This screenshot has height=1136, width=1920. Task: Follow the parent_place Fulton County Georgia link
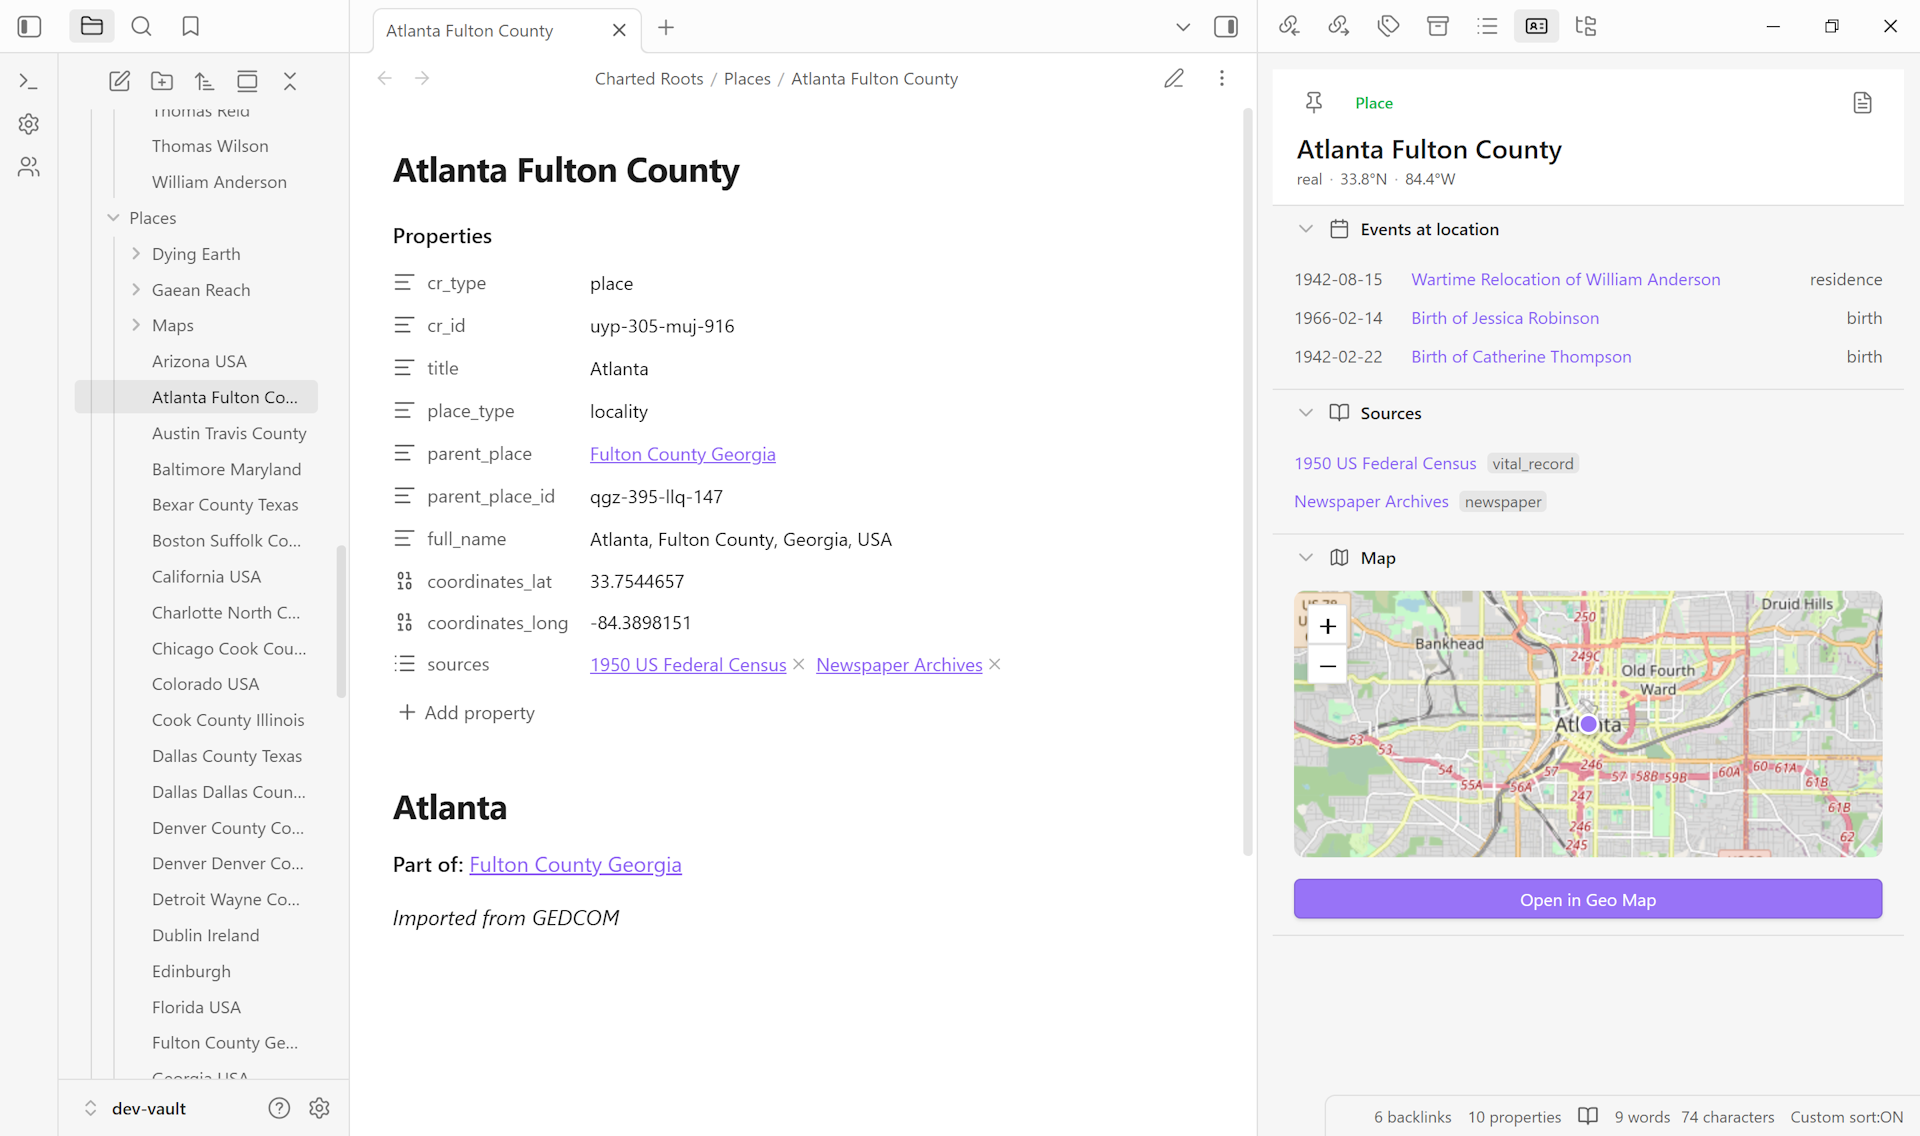[x=682, y=454]
